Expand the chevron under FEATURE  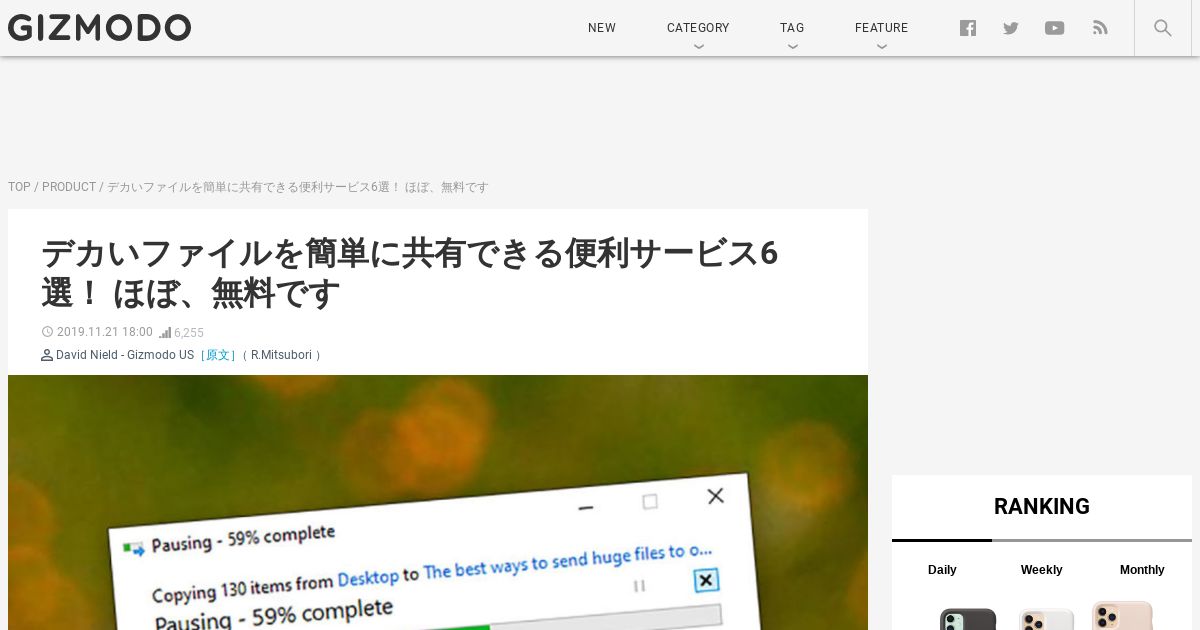[881, 46]
